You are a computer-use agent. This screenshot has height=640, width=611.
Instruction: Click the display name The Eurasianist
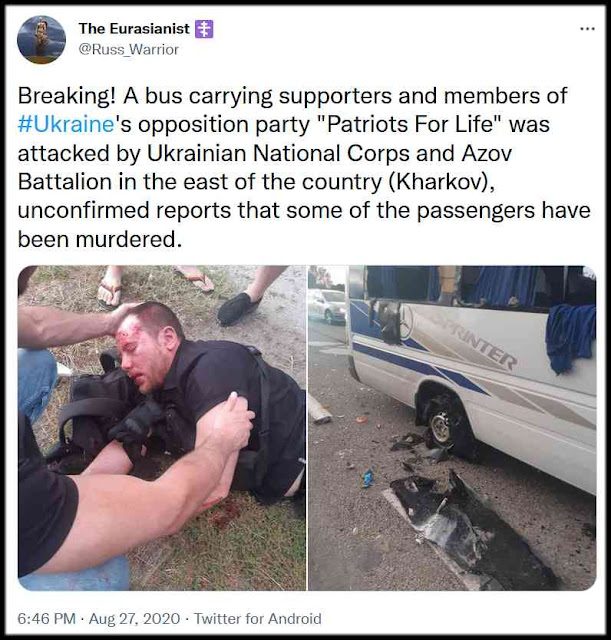point(134,29)
